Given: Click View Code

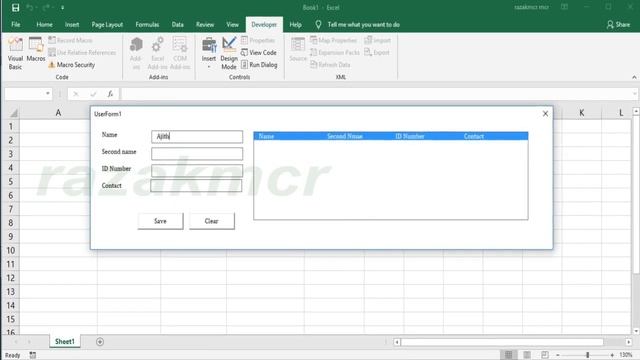Looking at the screenshot, I should point(259,53).
